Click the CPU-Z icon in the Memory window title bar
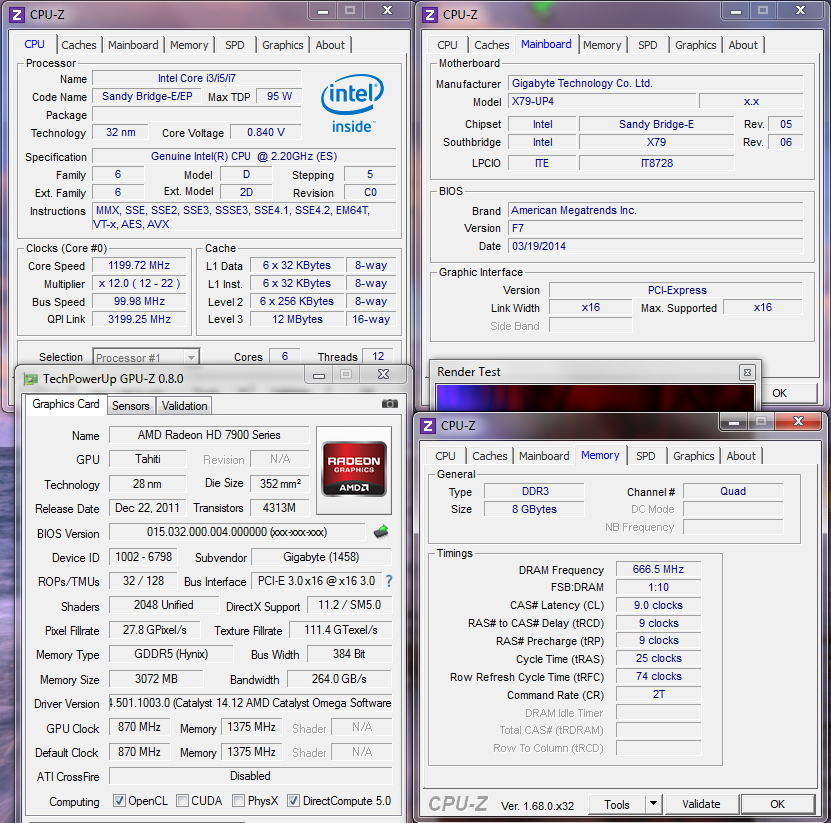The height and width of the screenshot is (823, 831). coord(428,426)
